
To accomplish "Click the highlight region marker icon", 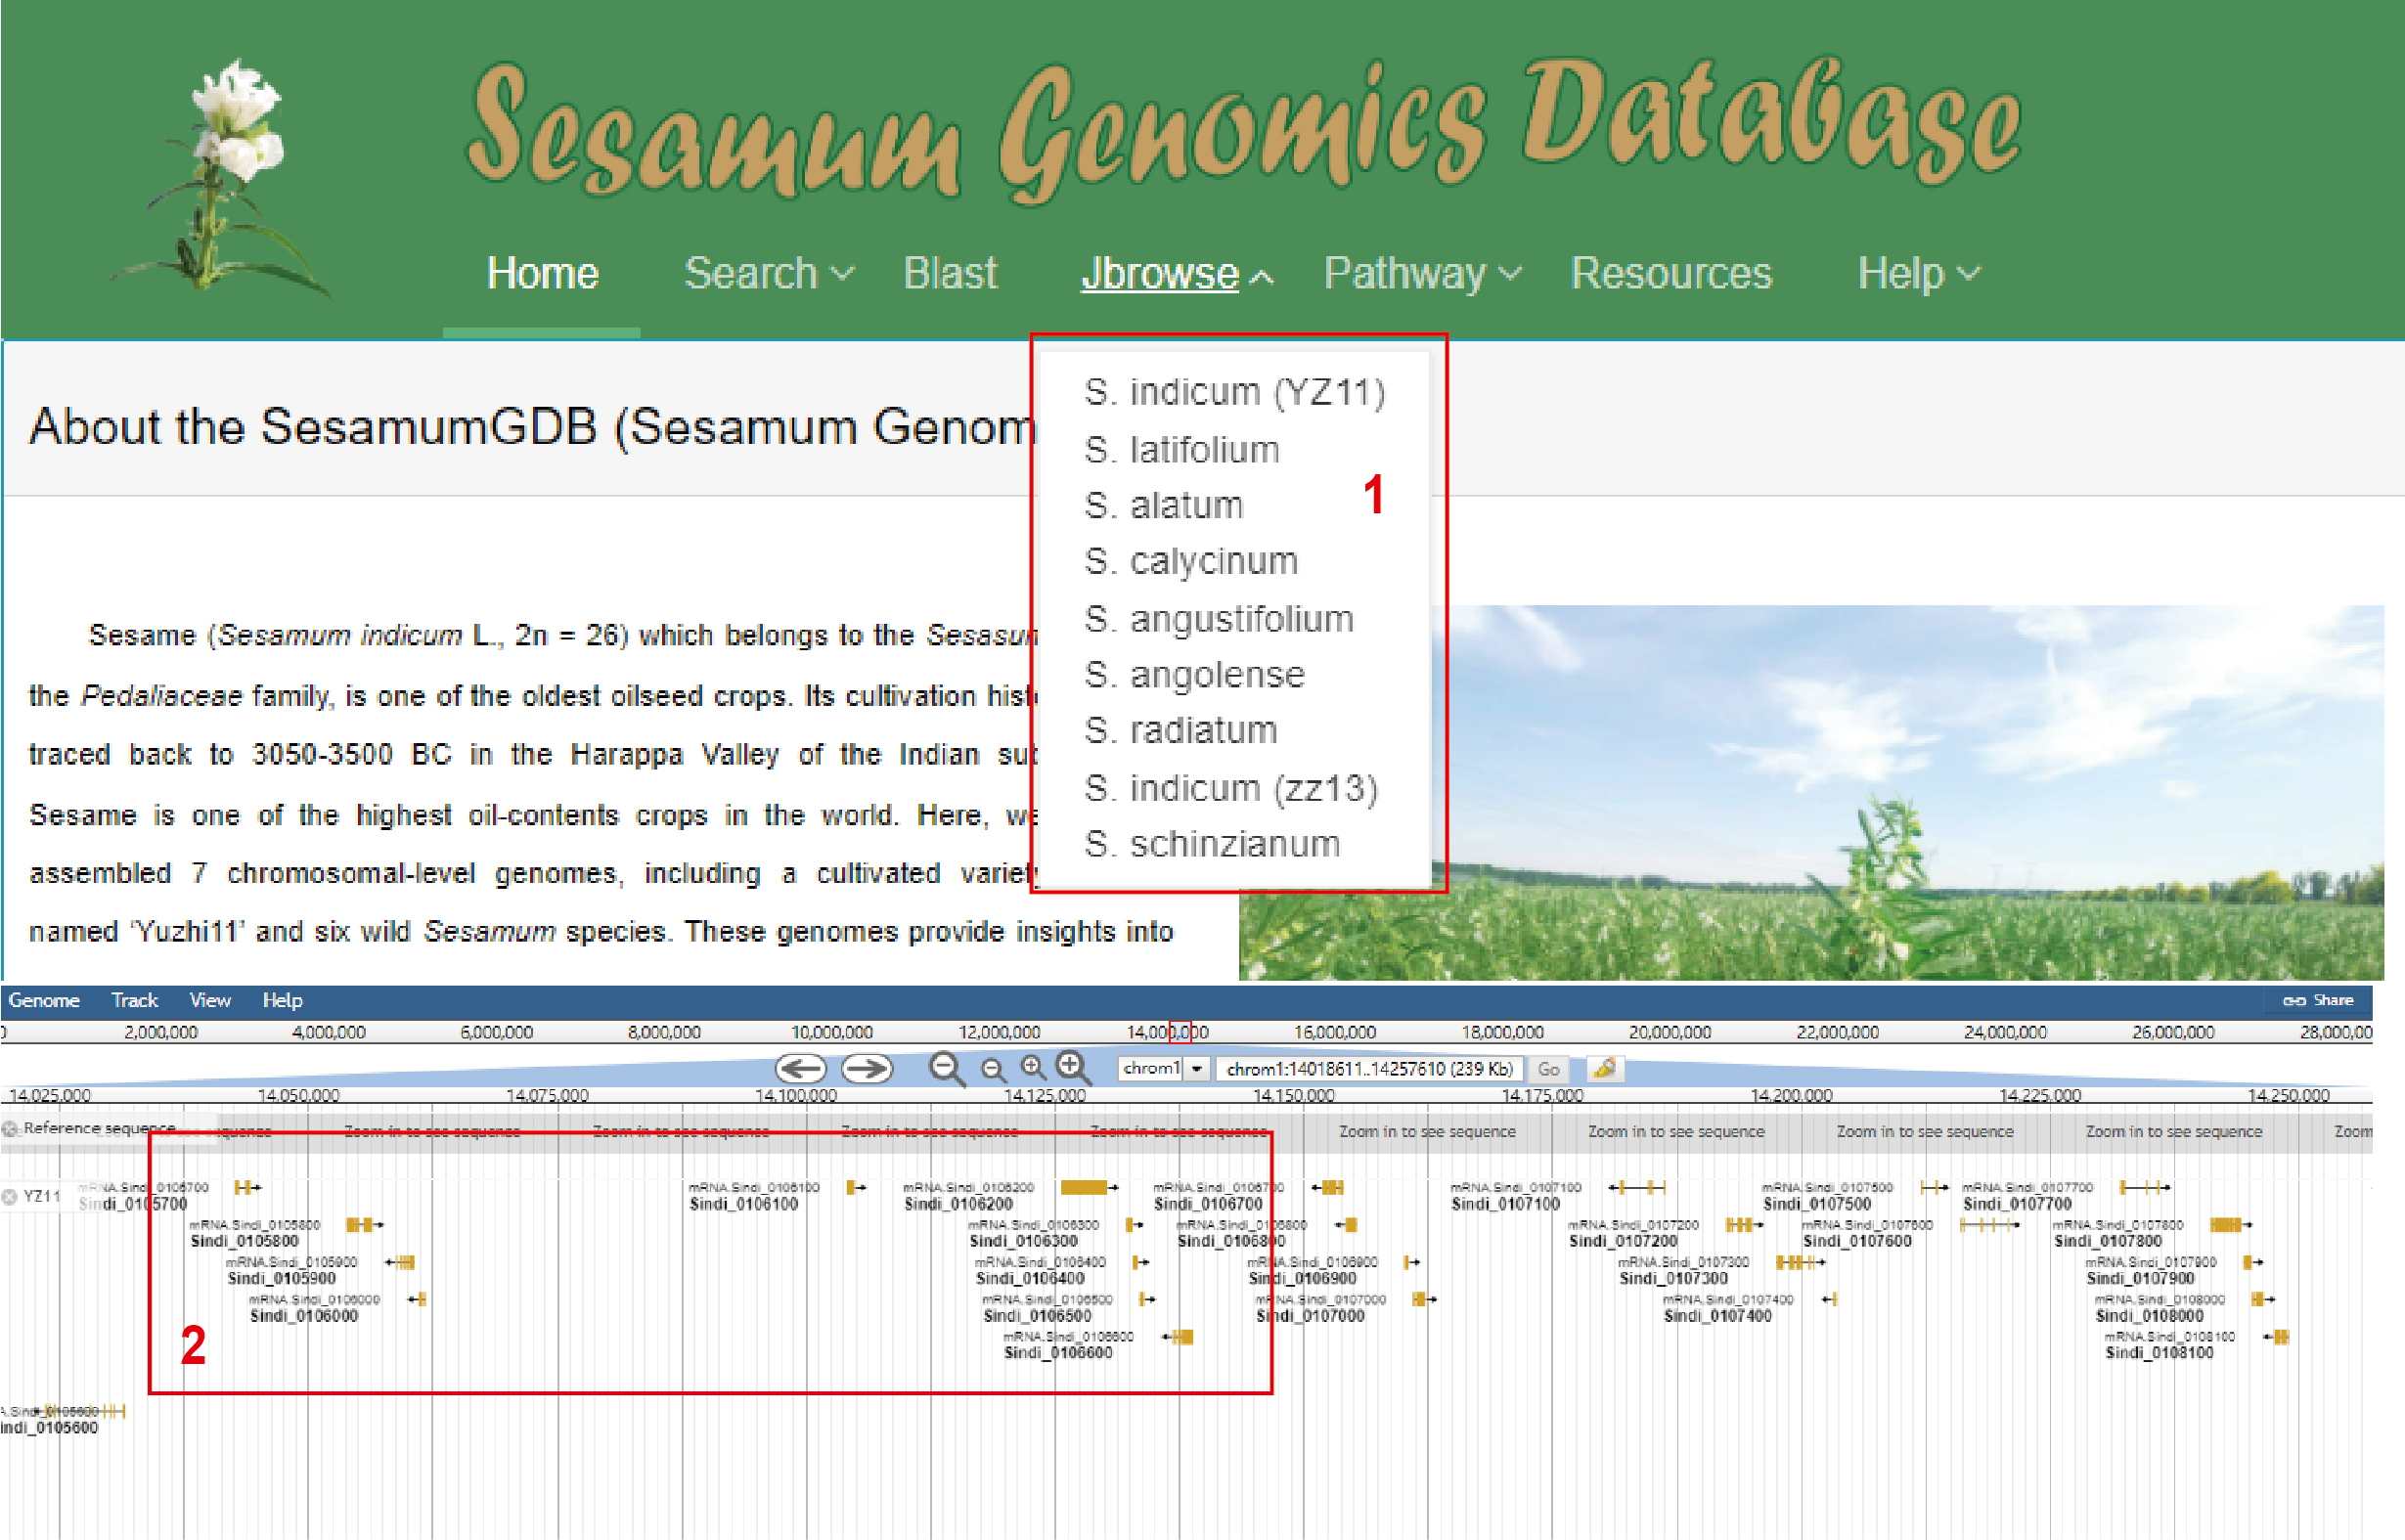I will (x=1604, y=1069).
